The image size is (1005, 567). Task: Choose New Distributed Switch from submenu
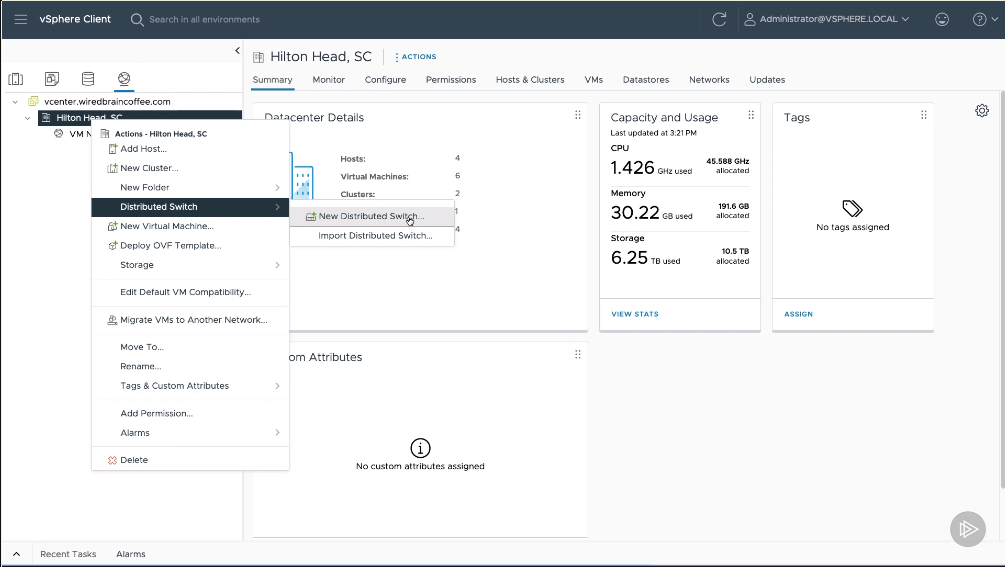(x=371, y=216)
